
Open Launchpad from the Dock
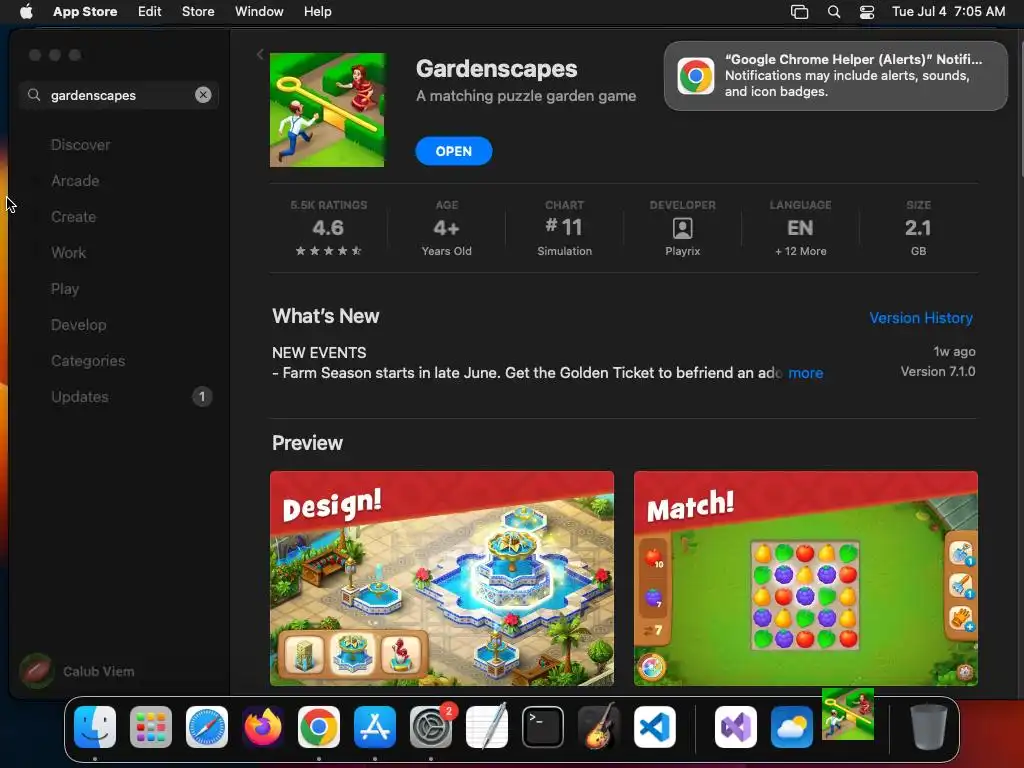tap(151, 727)
